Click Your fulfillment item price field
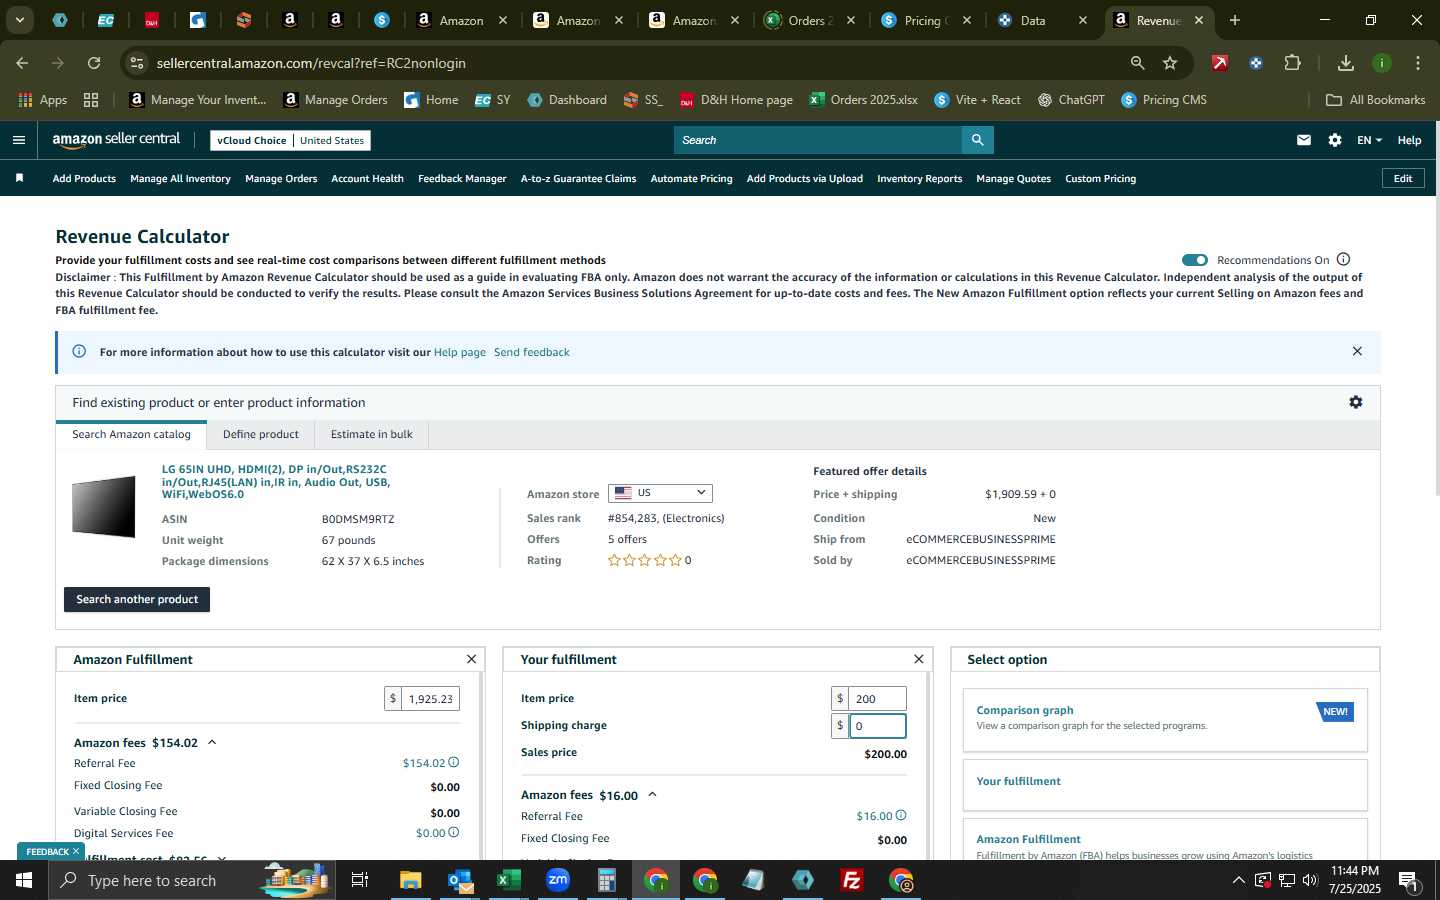The width and height of the screenshot is (1440, 900). tap(877, 698)
